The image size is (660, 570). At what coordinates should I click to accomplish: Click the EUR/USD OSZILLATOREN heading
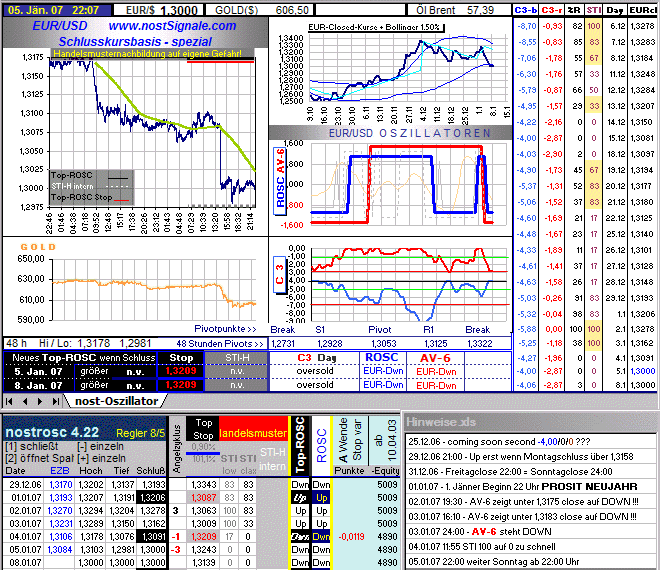[x=410, y=133]
